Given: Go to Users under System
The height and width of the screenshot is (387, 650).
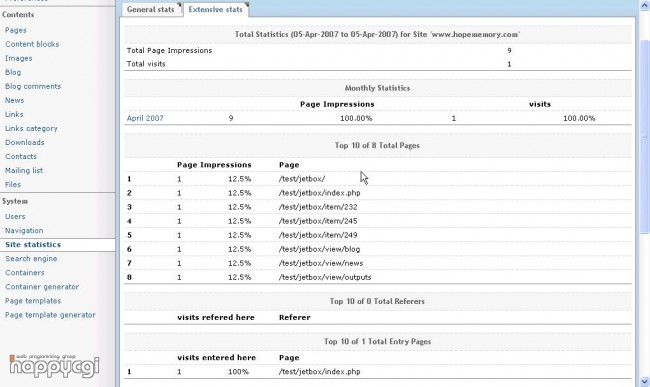Looking at the screenshot, I should tap(15, 216).
